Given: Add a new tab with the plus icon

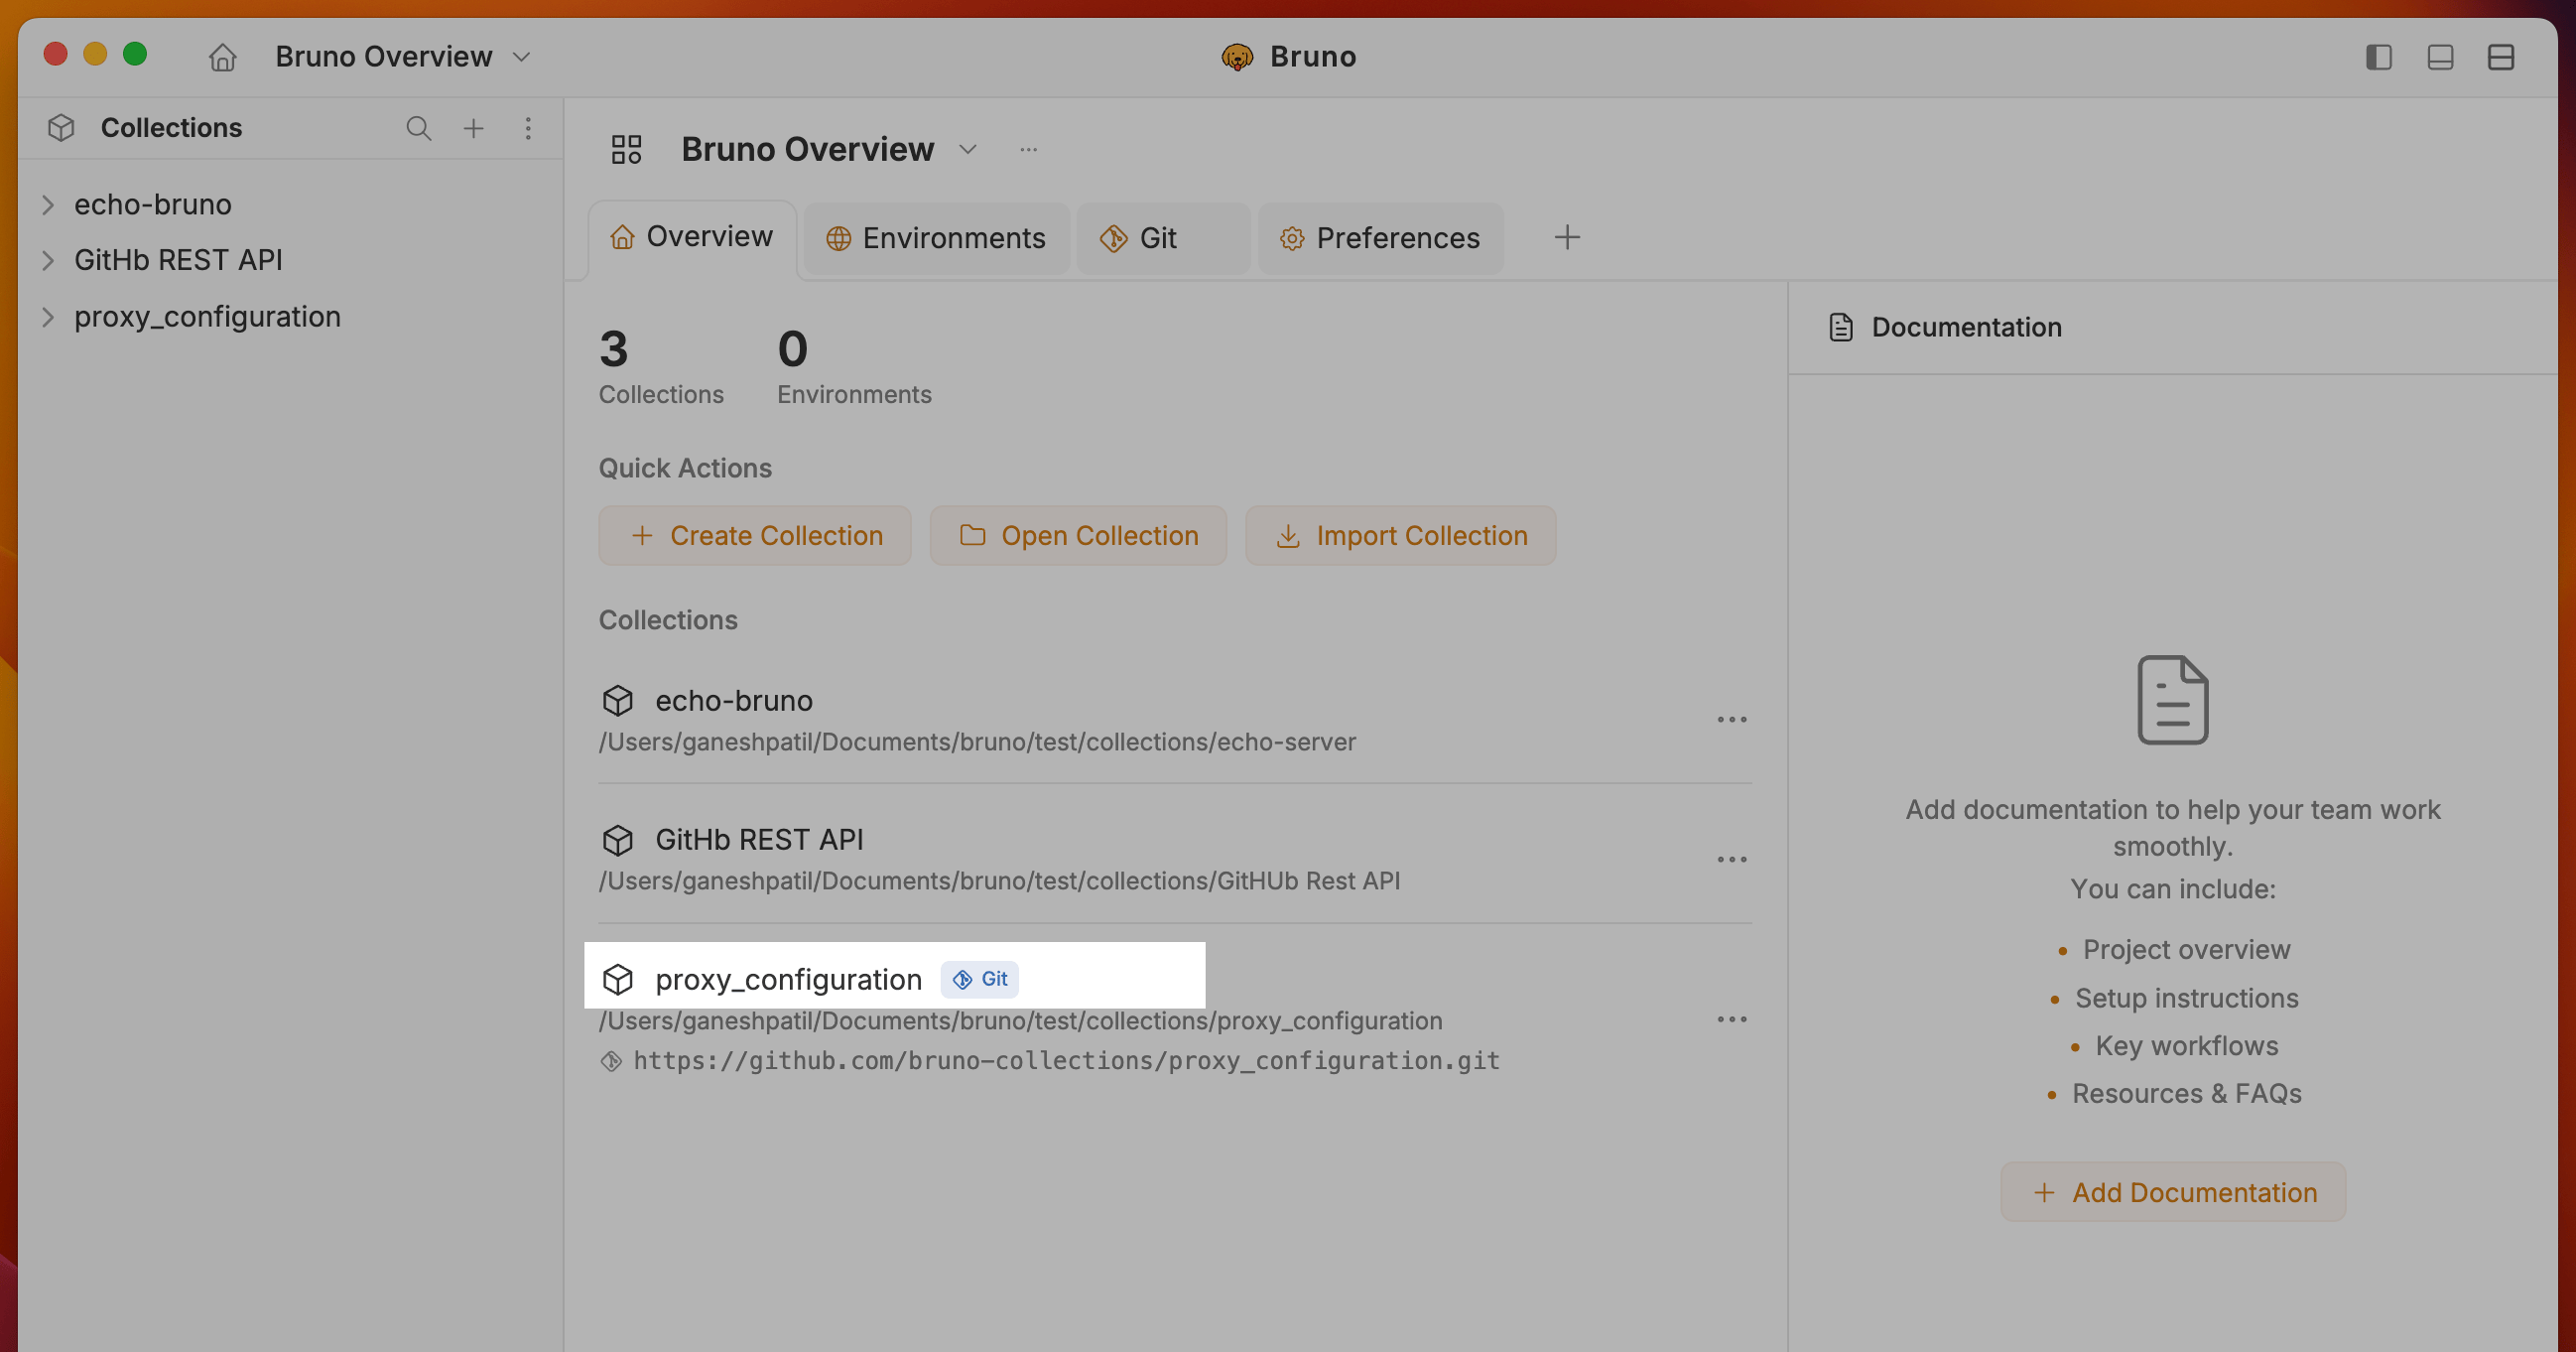Looking at the screenshot, I should pos(1567,237).
